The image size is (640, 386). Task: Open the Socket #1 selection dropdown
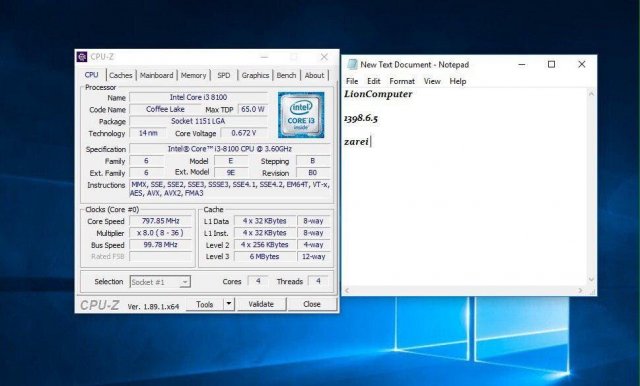click(160, 282)
